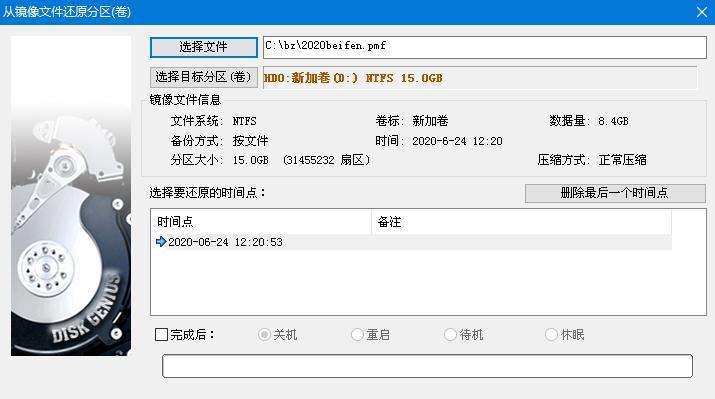Image resolution: width=715 pixels, height=399 pixels.
Task: Click the 选择文件 button
Action: pos(203,47)
